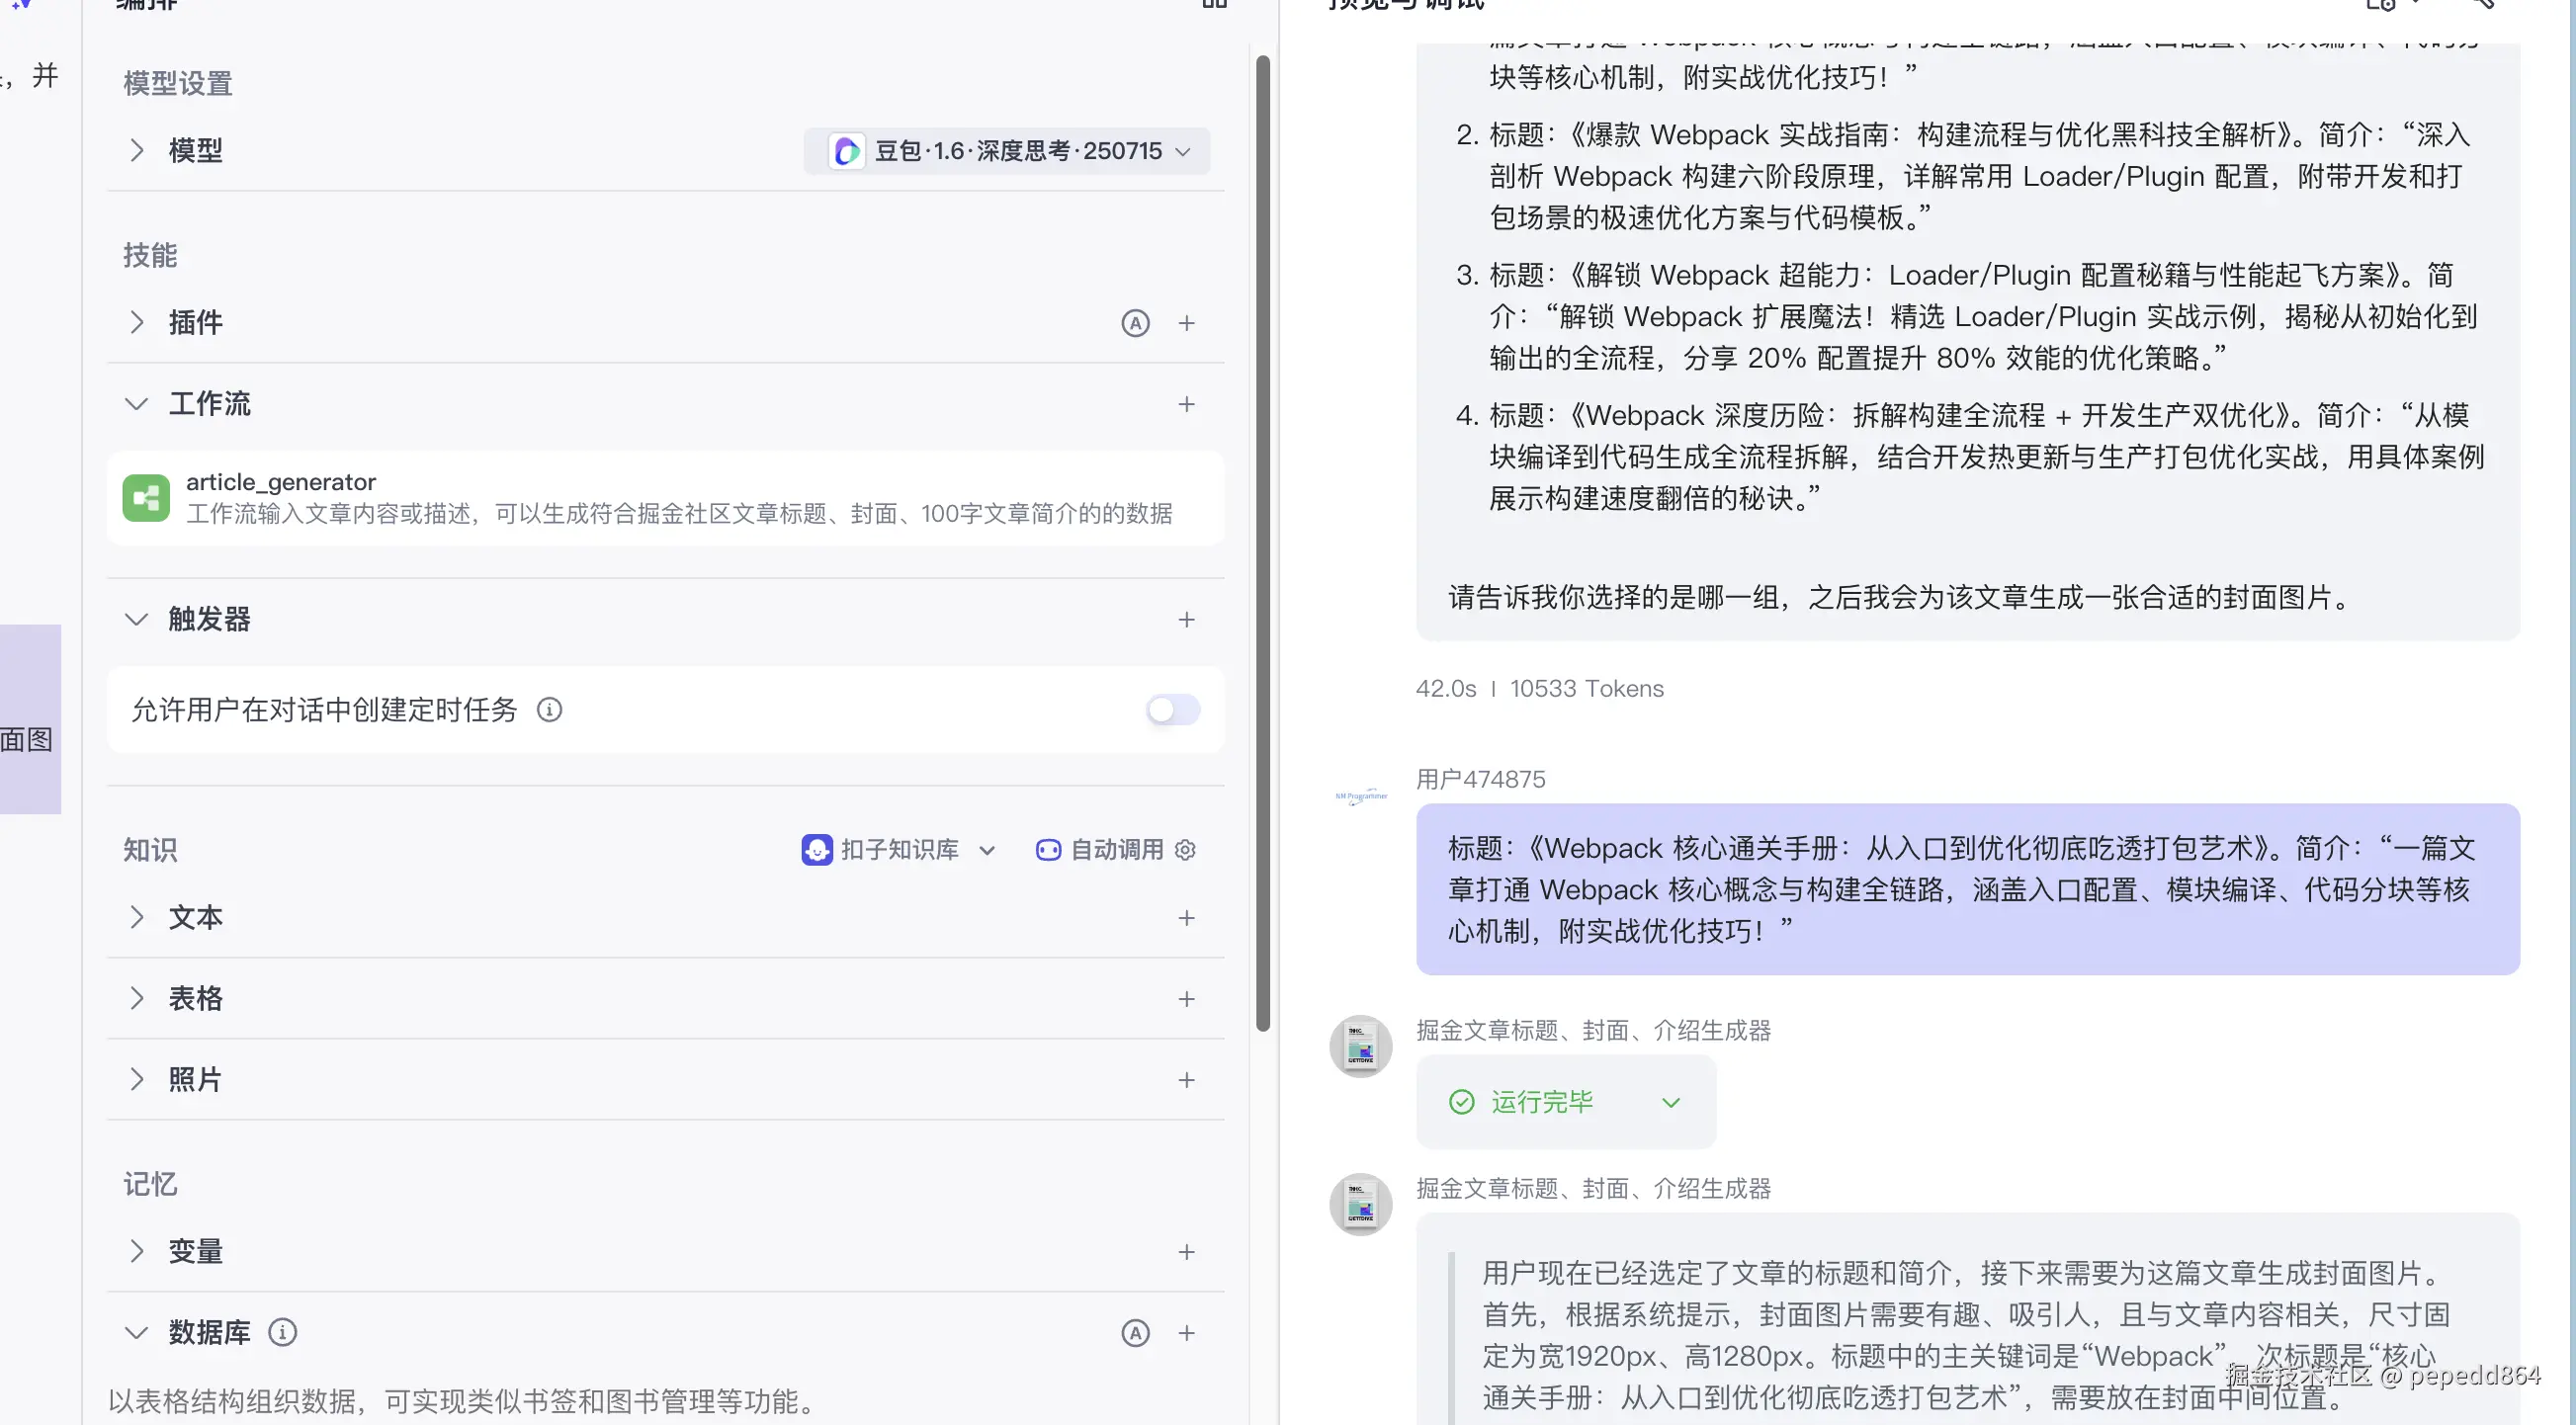
Task: Click the plus icon to add a plugin
Action: [x=1186, y=323]
